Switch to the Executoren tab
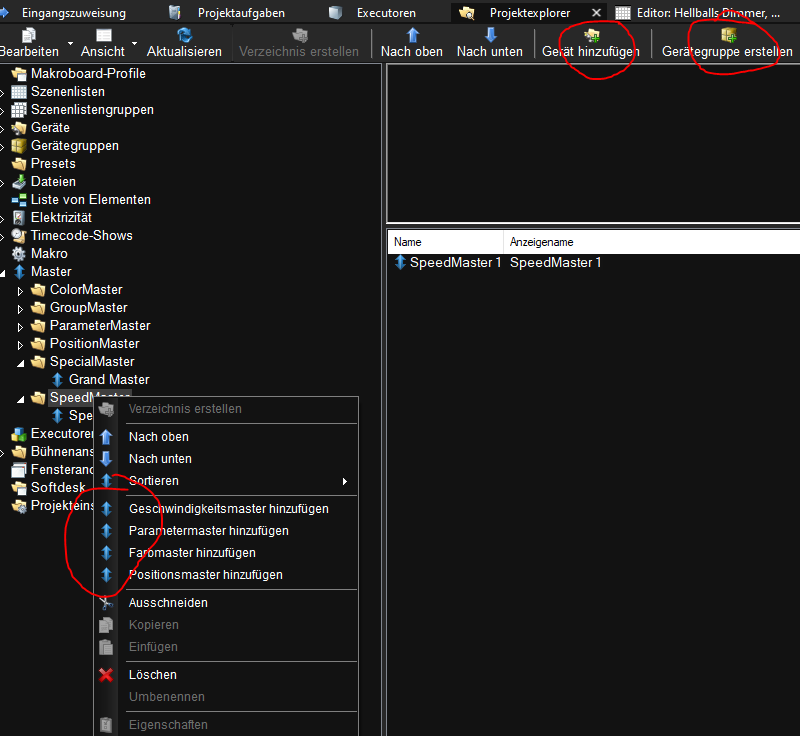The width and height of the screenshot is (800, 736). coord(385,13)
